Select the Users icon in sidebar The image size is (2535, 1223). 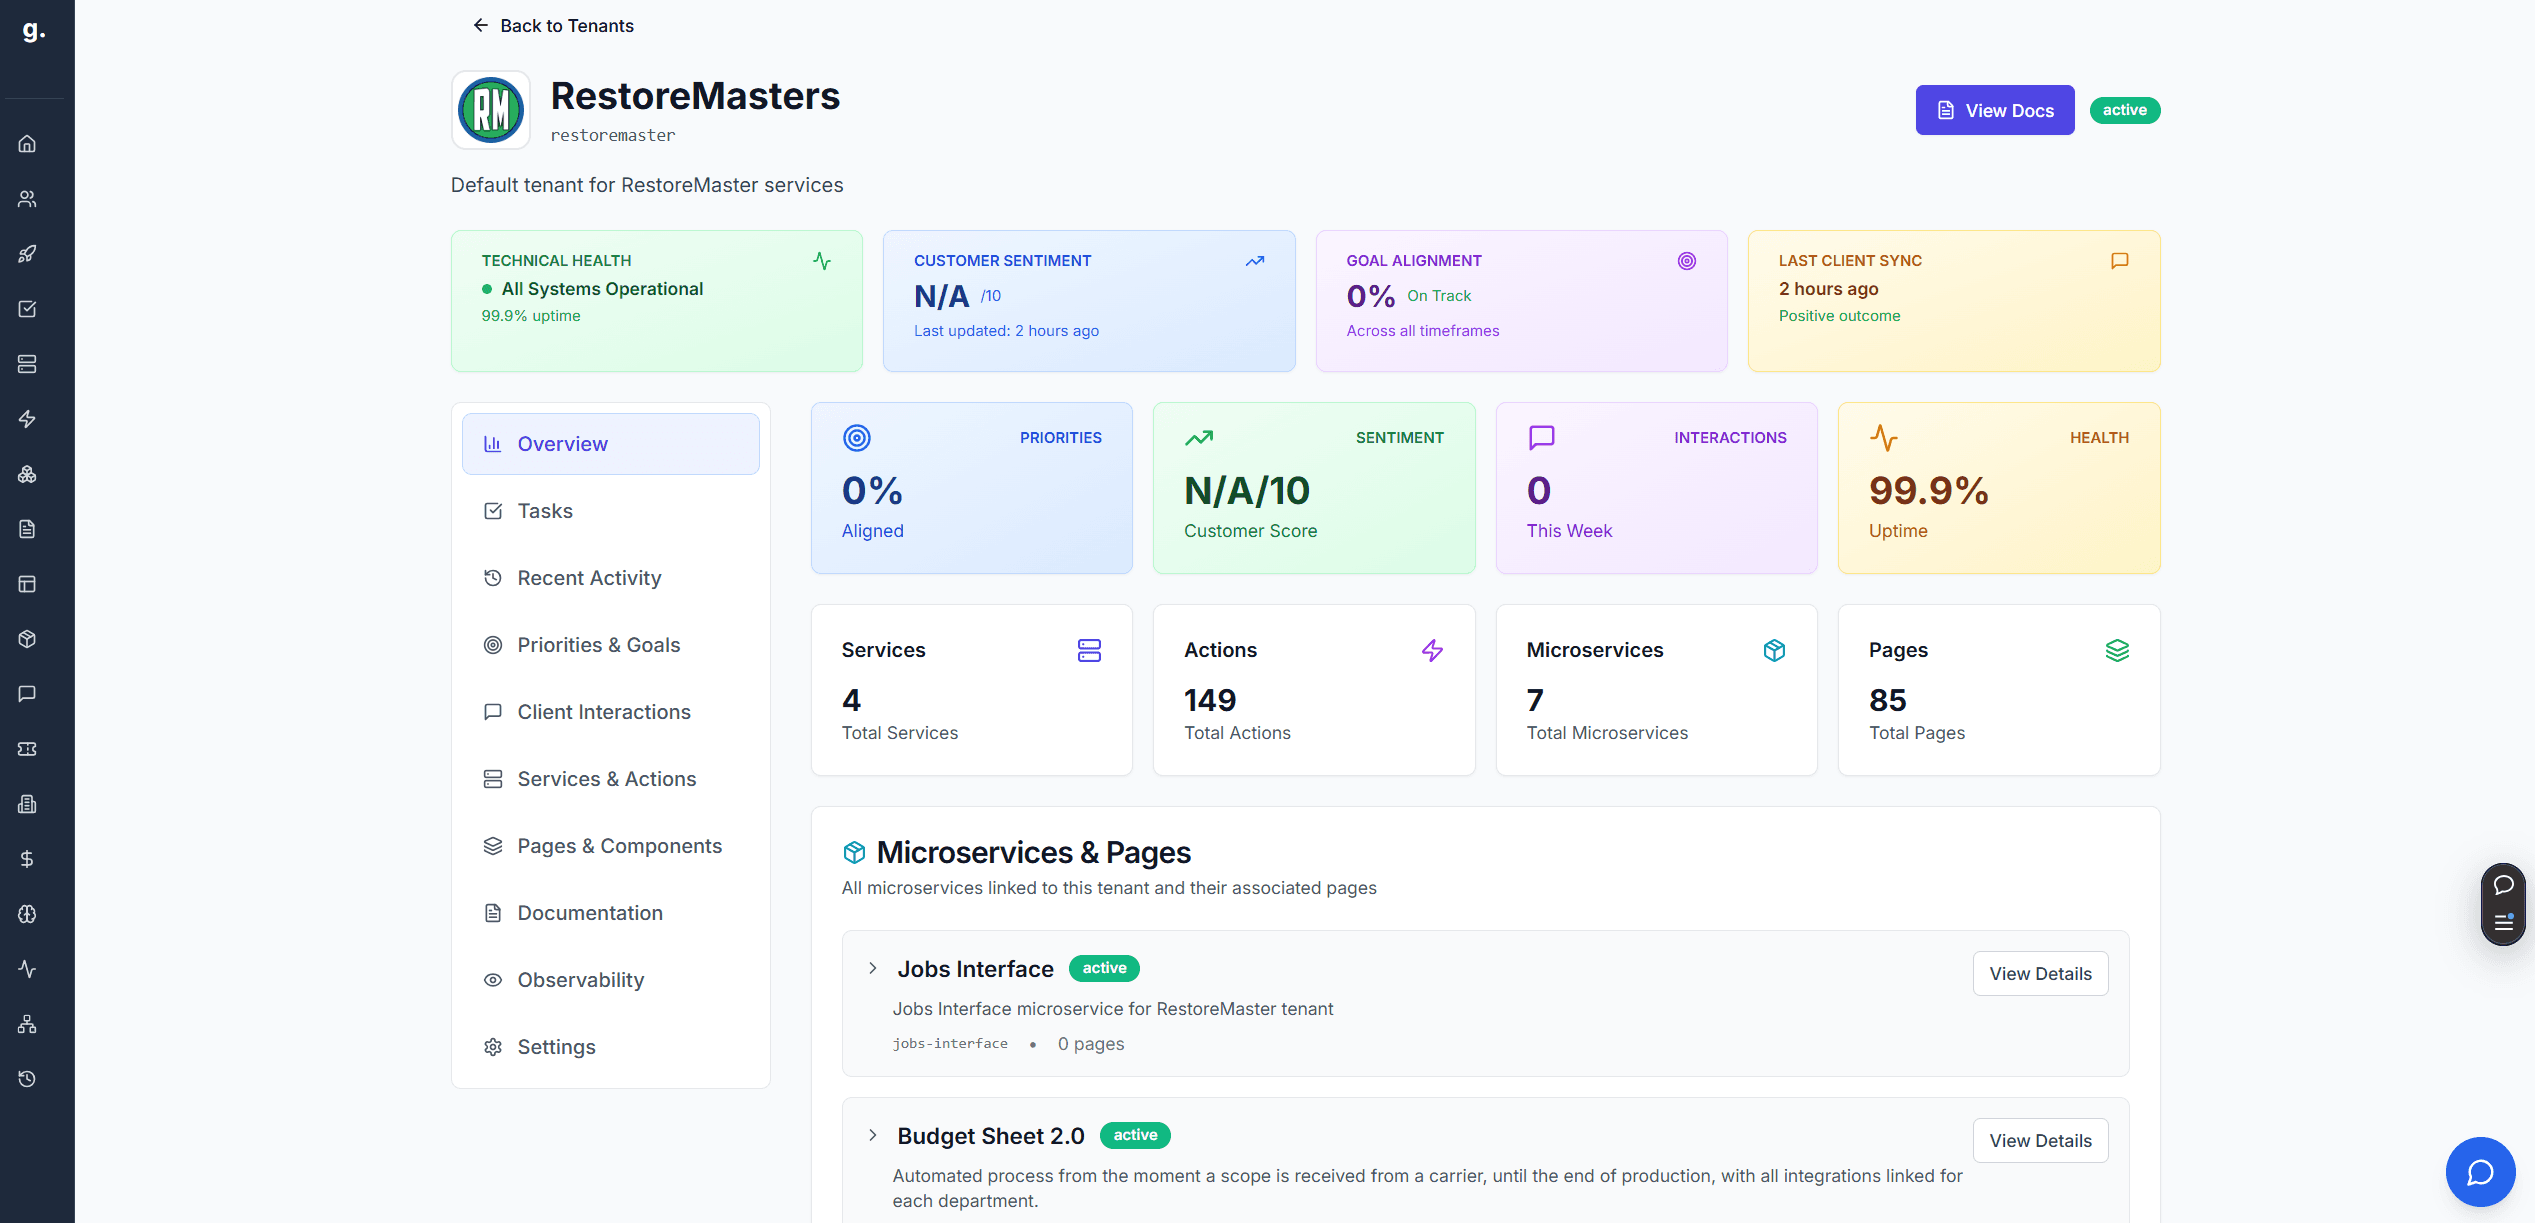27,198
